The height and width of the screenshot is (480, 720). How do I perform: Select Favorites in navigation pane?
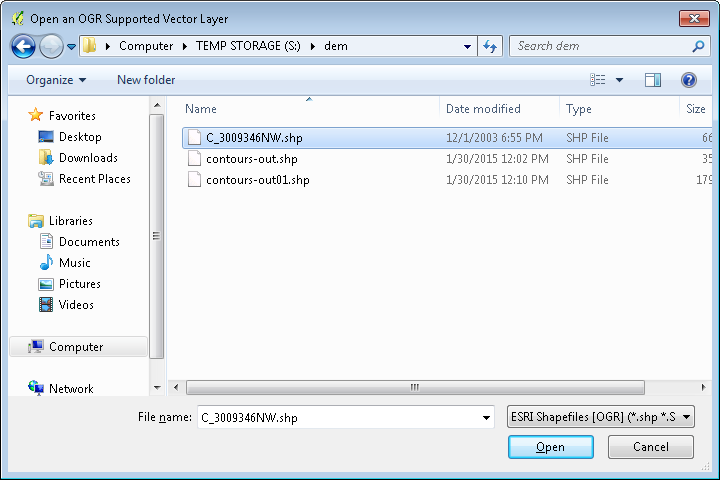click(x=72, y=115)
